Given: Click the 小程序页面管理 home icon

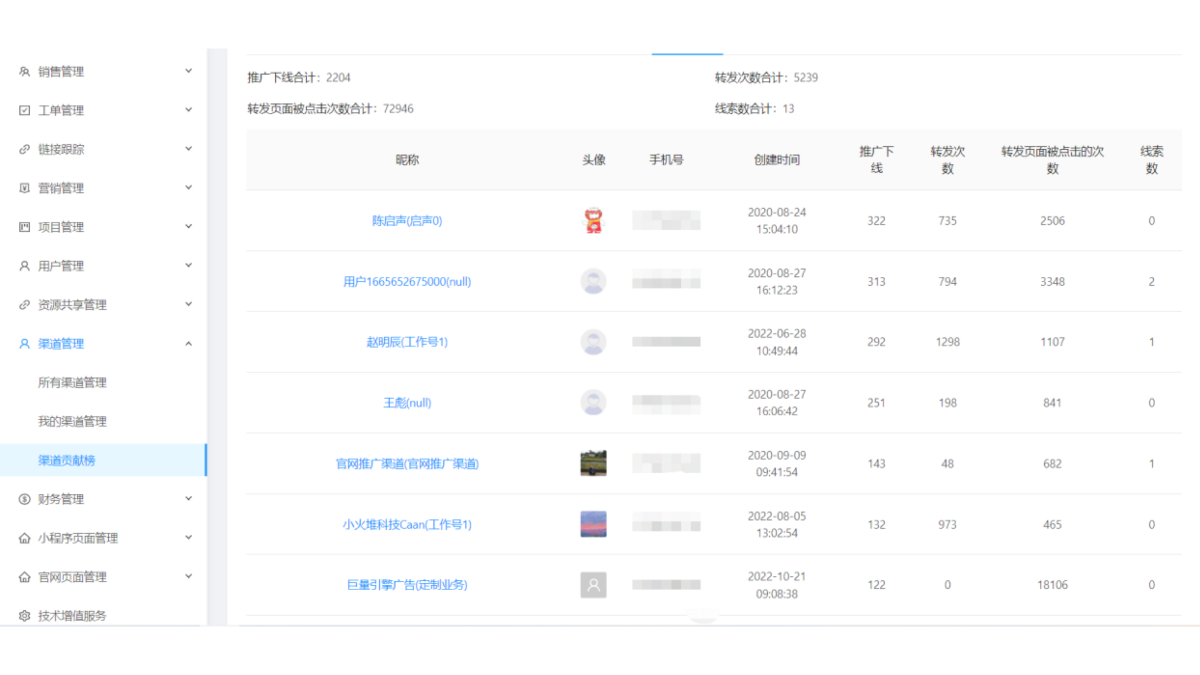Looking at the screenshot, I should click(25, 538).
